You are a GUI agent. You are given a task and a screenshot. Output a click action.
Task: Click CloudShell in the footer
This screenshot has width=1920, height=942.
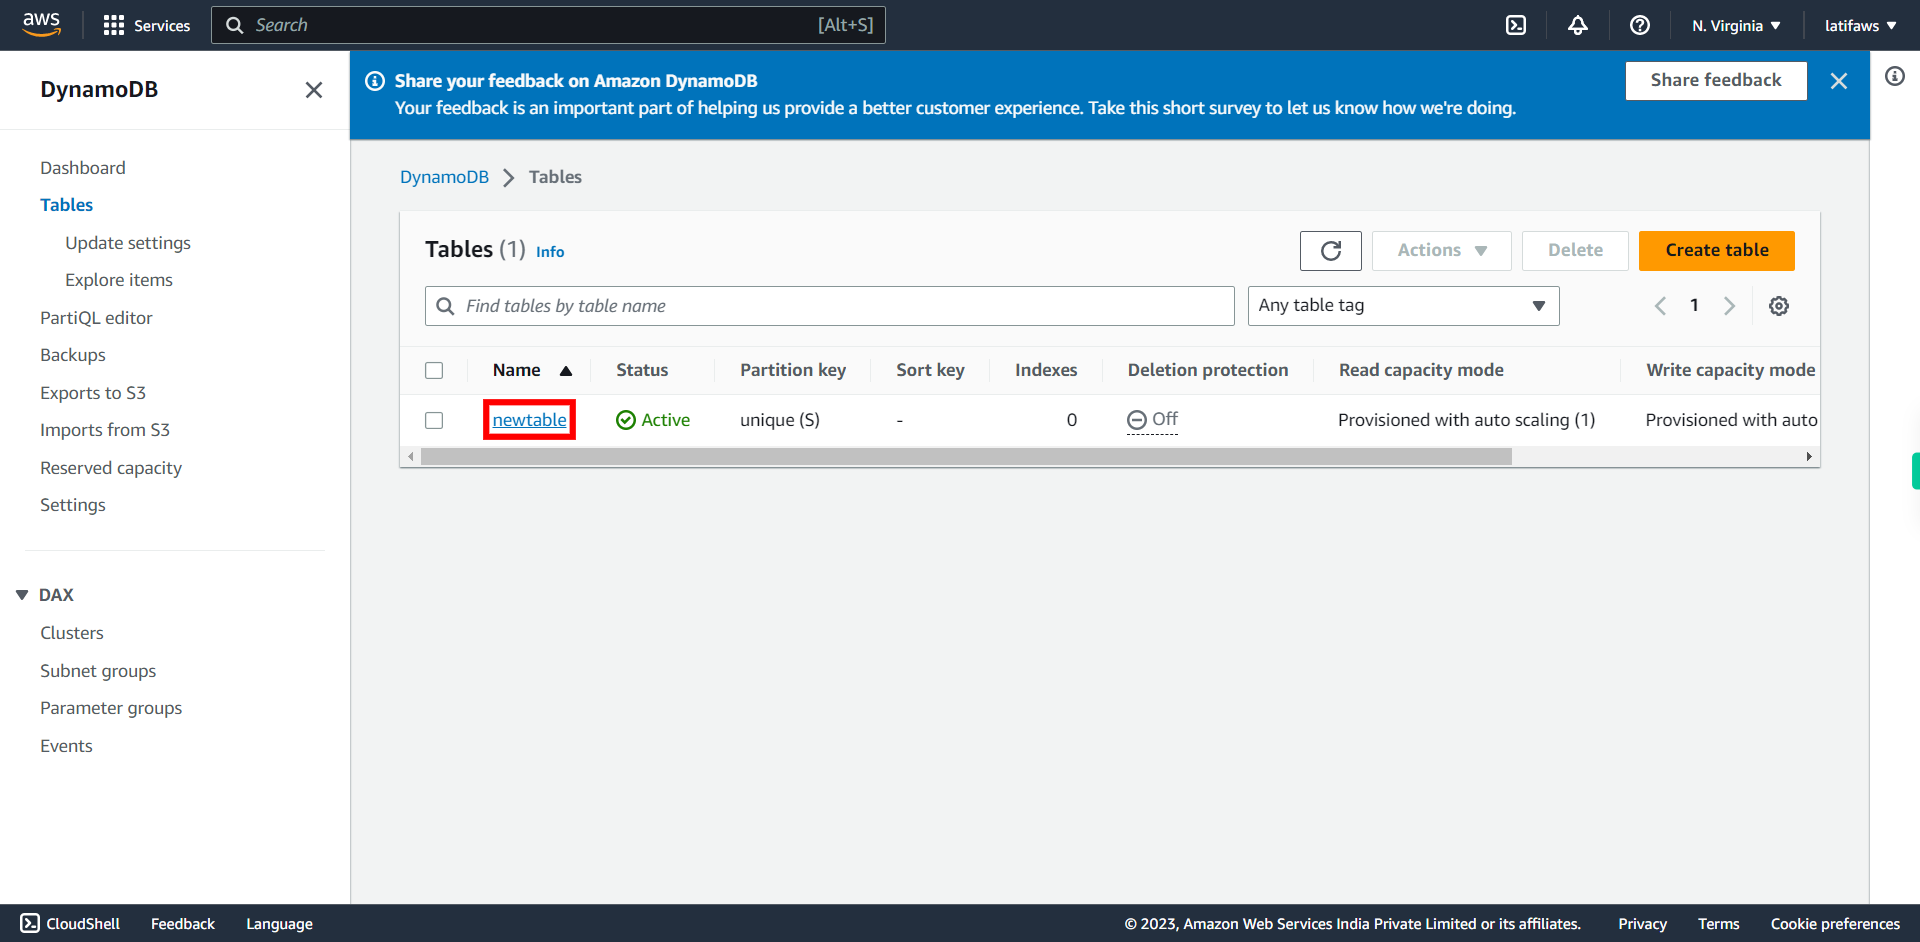tap(70, 924)
